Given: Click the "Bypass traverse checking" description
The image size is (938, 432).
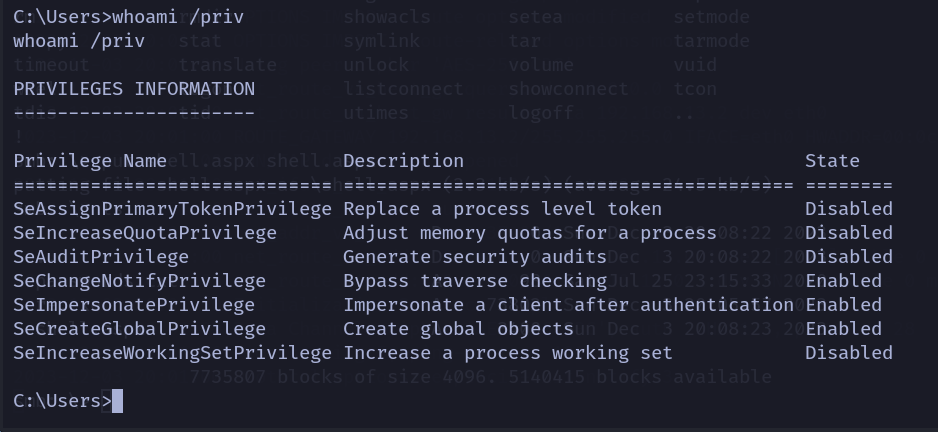Looking at the screenshot, I should point(475,281).
